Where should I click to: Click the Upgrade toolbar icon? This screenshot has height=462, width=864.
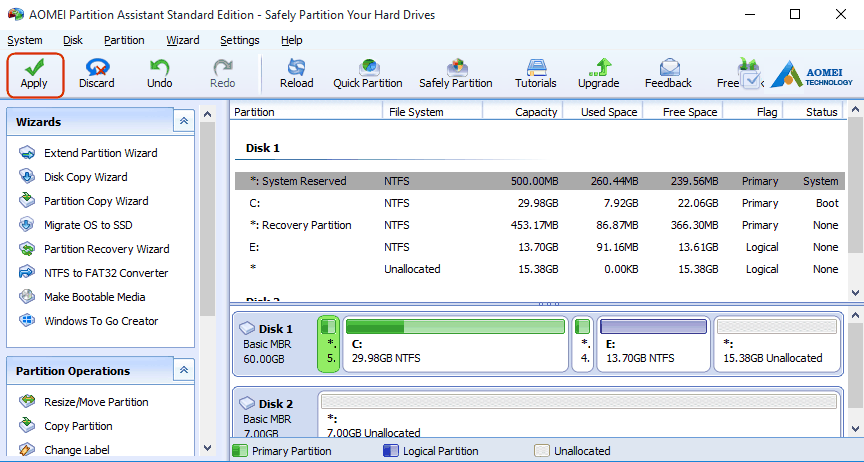(x=598, y=75)
